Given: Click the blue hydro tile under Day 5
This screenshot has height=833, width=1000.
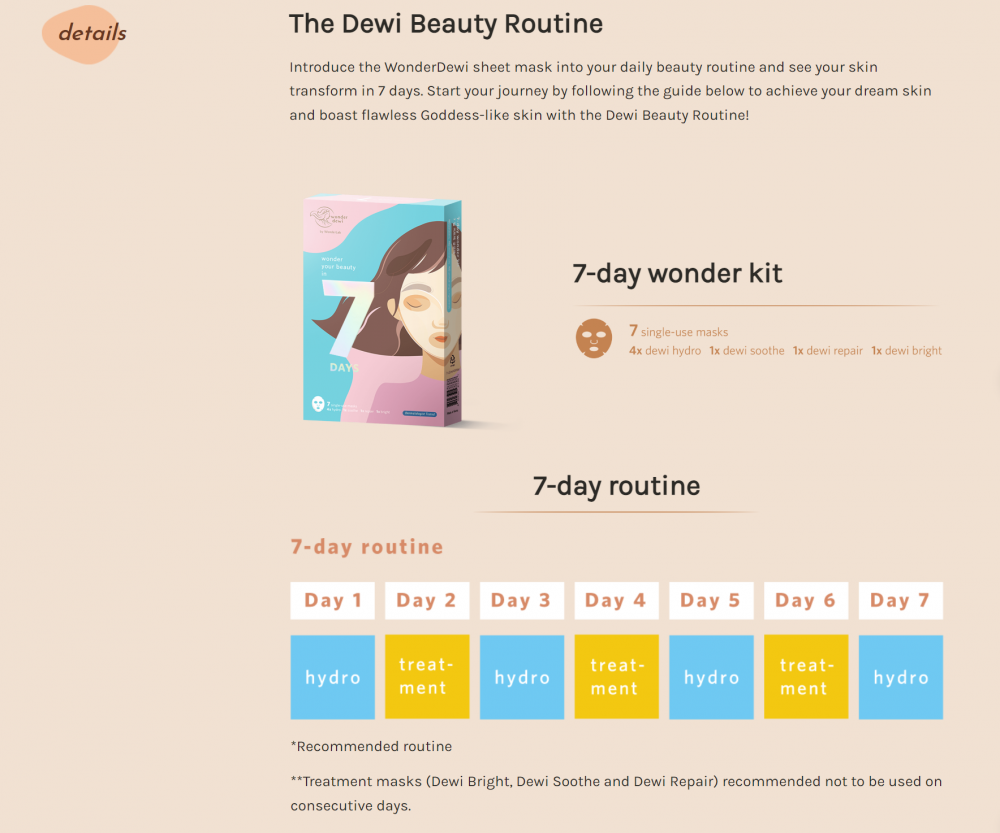Looking at the screenshot, I should [711, 677].
